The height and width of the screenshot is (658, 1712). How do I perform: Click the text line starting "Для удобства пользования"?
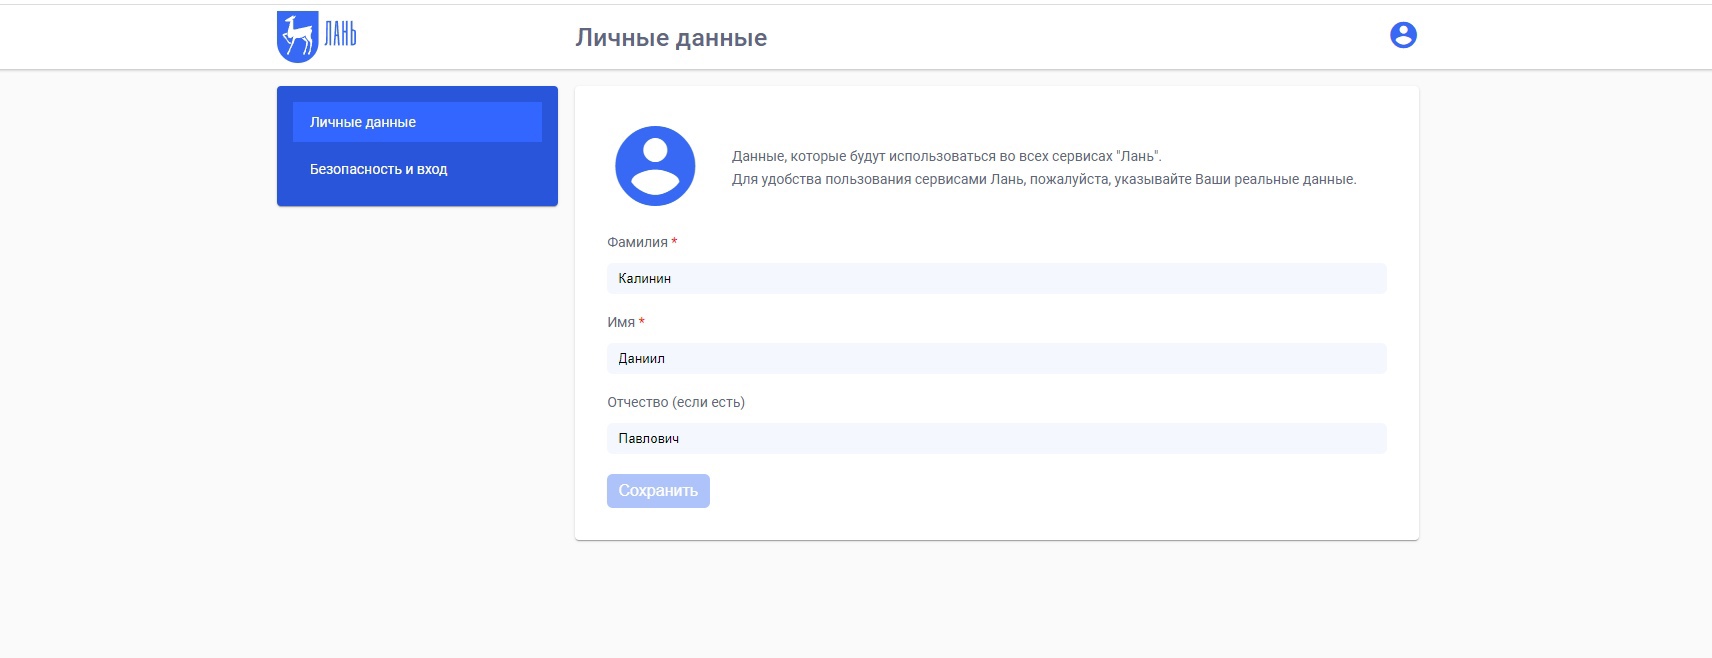click(x=1043, y=179)
